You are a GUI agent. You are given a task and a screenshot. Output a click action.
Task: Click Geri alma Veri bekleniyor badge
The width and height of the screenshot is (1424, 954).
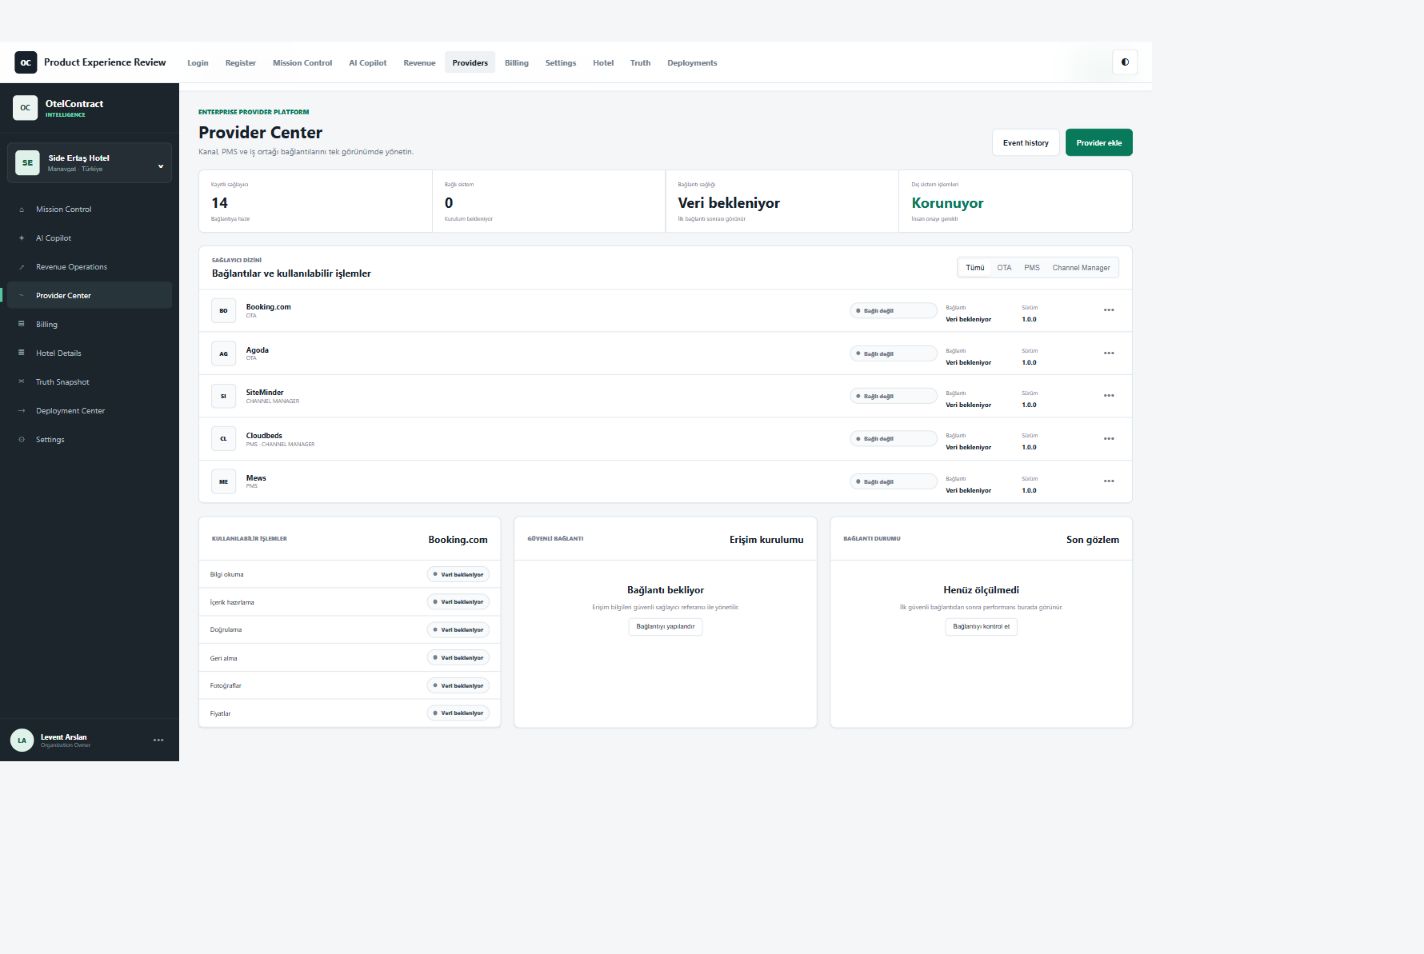coord(458,658)
